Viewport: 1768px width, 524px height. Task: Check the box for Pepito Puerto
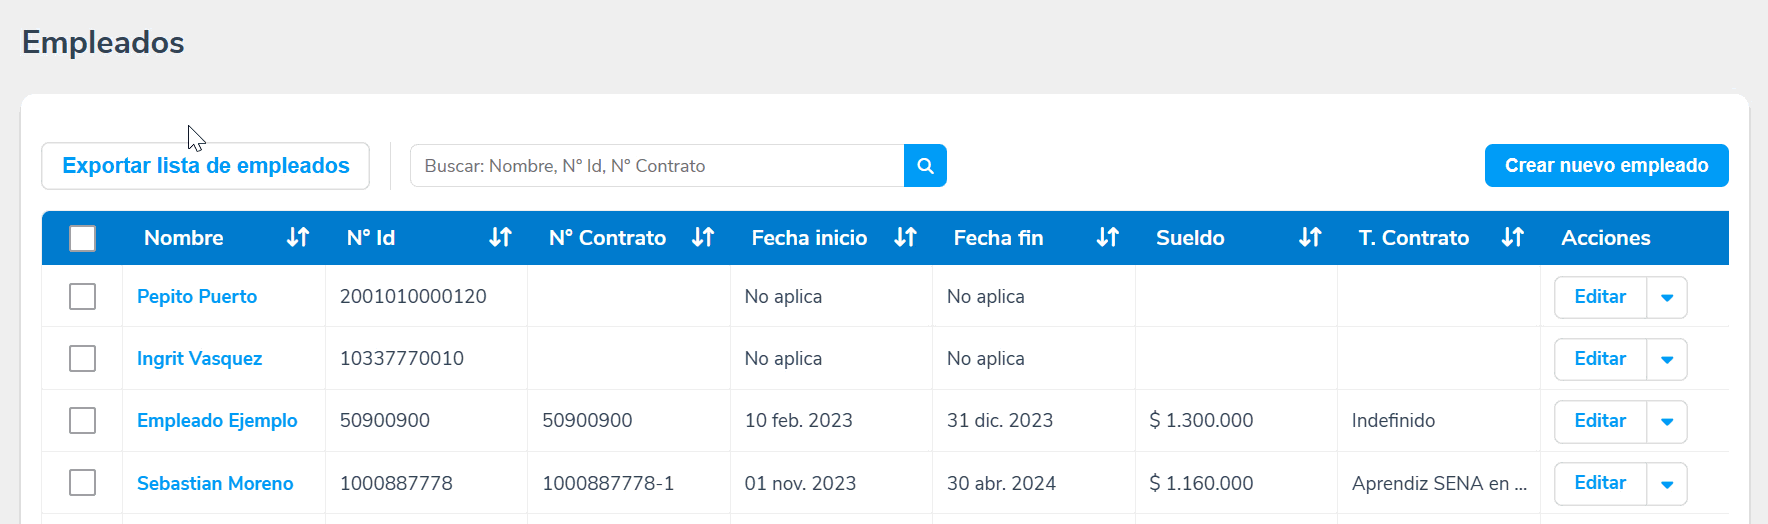coord(83,297)
